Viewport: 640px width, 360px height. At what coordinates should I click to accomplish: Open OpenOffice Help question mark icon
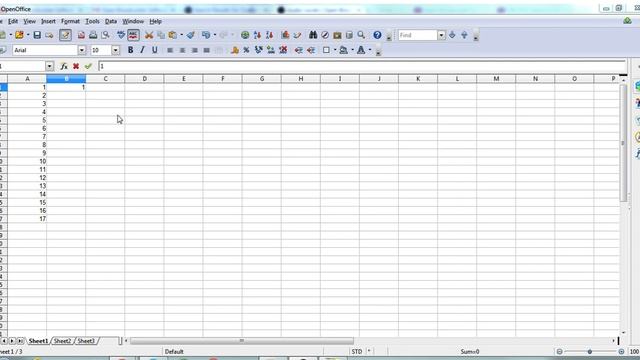click(x=377, y=35)
